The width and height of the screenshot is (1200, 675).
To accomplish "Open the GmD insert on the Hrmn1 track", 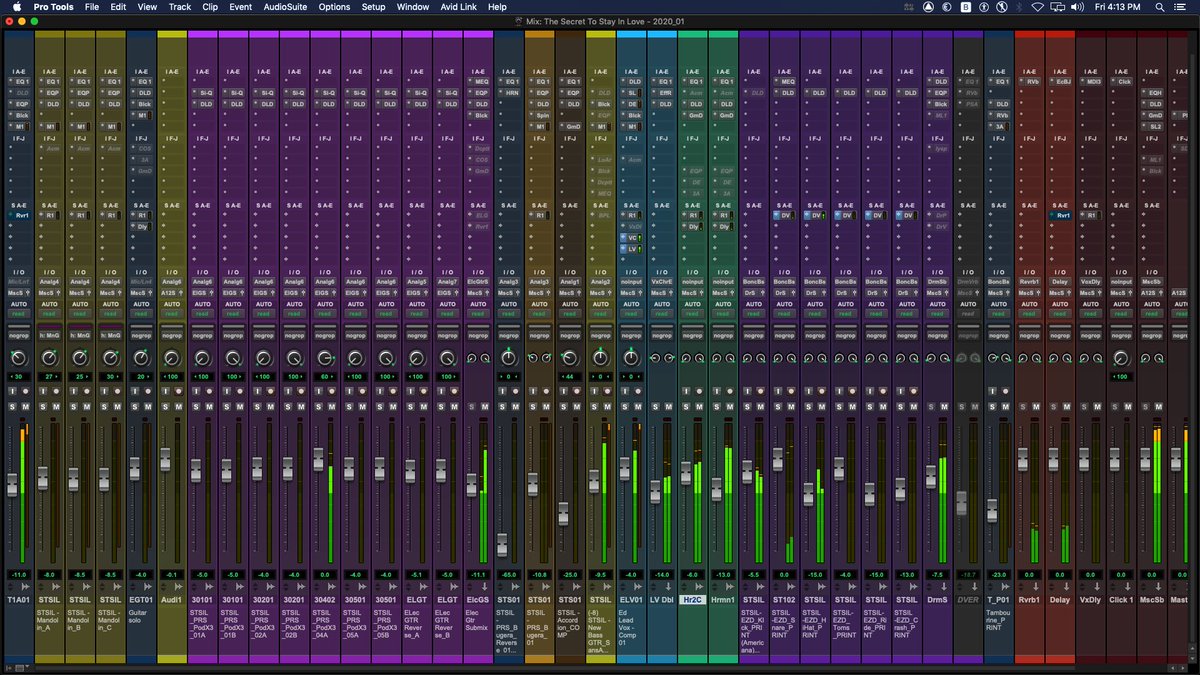I will coord(724,115).
